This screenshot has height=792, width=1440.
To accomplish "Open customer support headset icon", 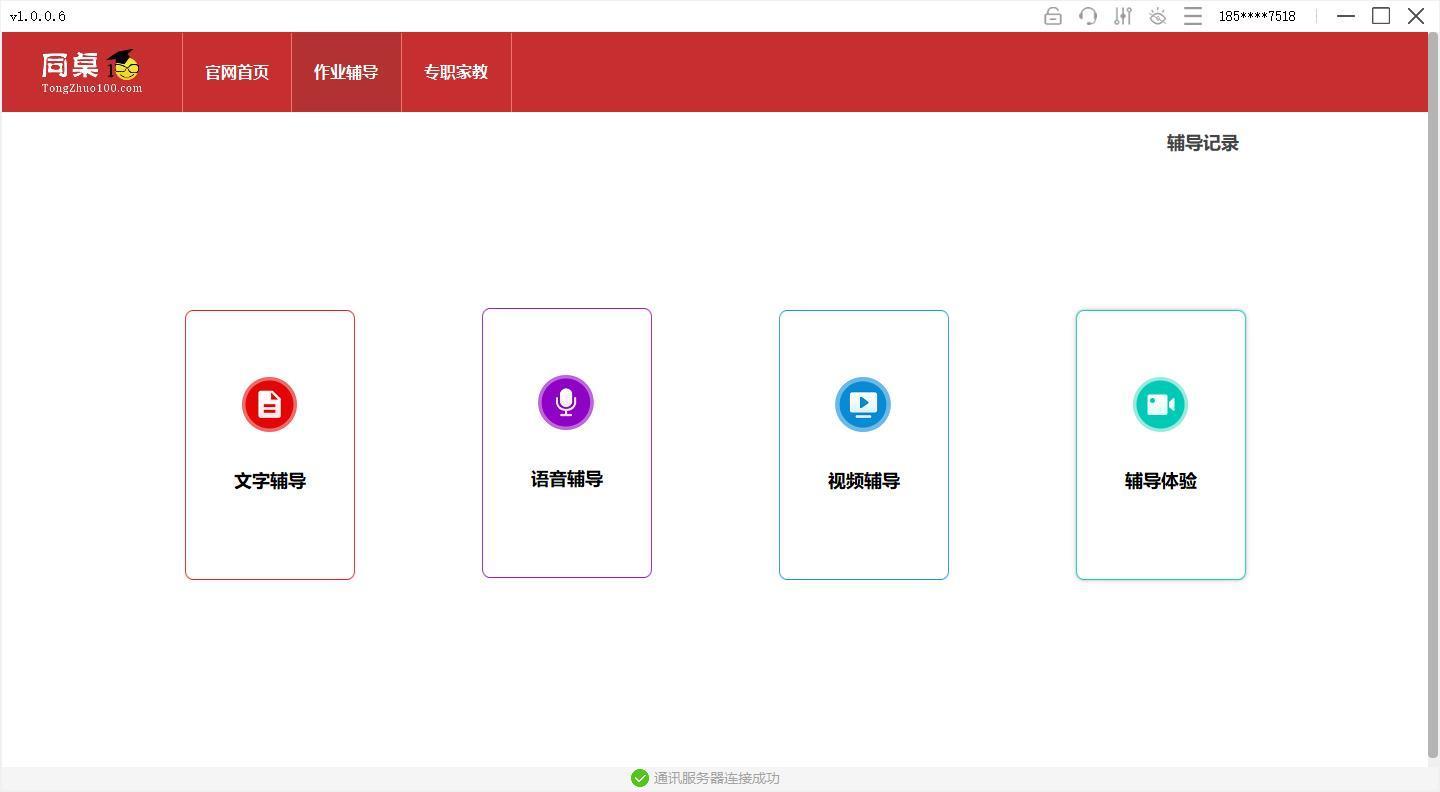I will point(1088,16).
